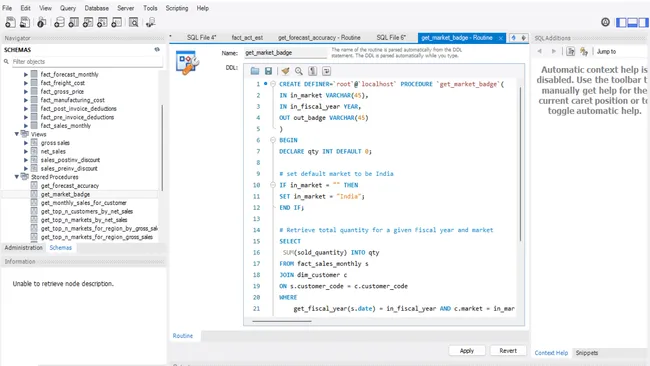Switch to the fact_act_est tab

(247, 38)
